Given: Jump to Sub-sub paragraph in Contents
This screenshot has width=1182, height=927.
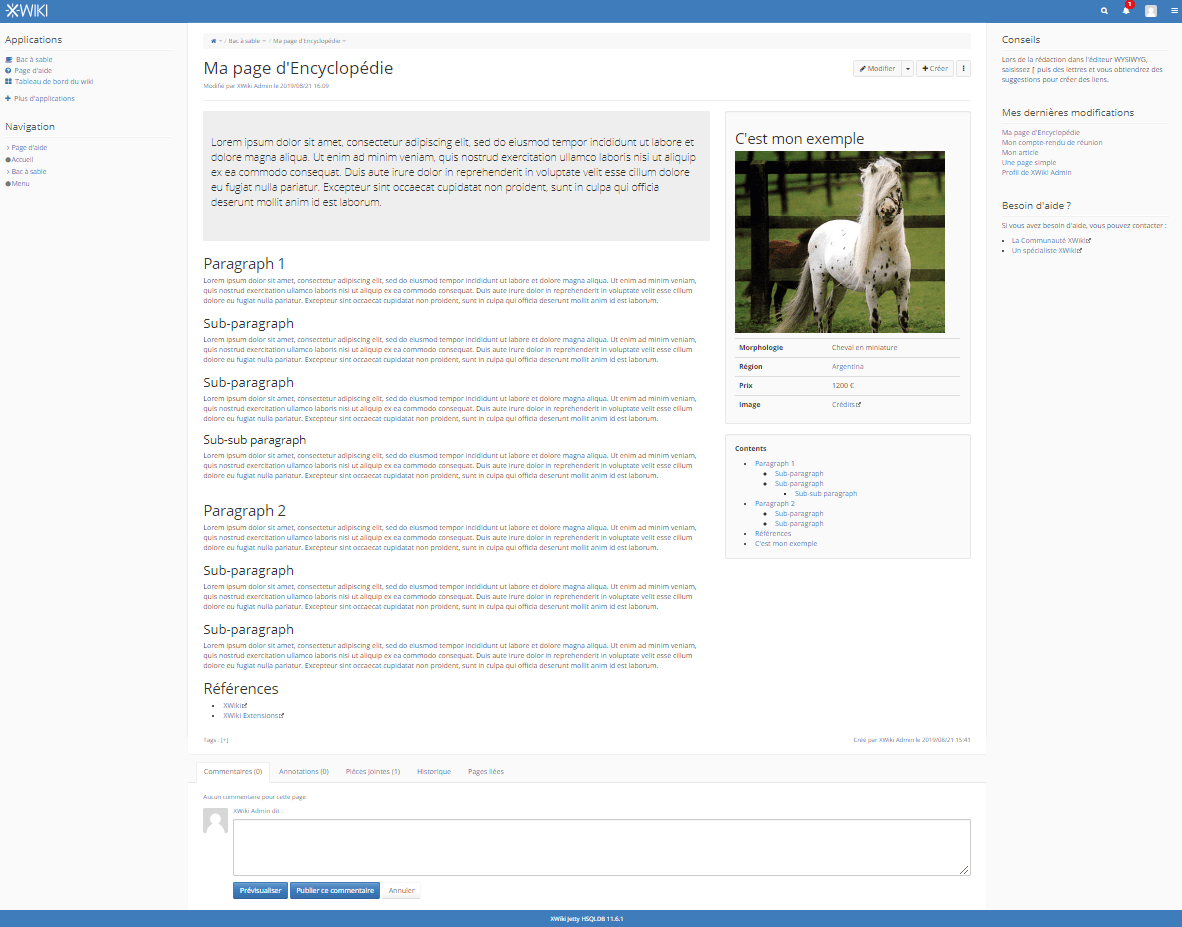Looking at the screenshot, I should pos(826,494).
